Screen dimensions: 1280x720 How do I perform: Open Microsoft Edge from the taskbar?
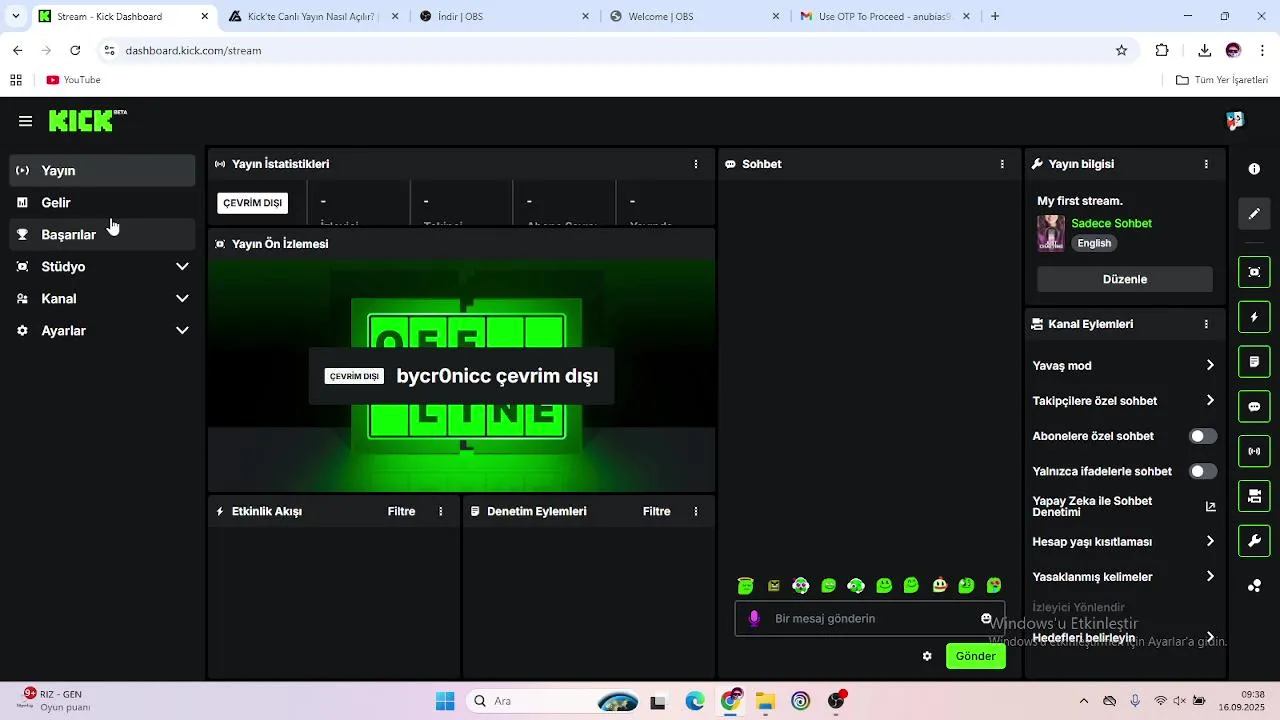[695, 701]
